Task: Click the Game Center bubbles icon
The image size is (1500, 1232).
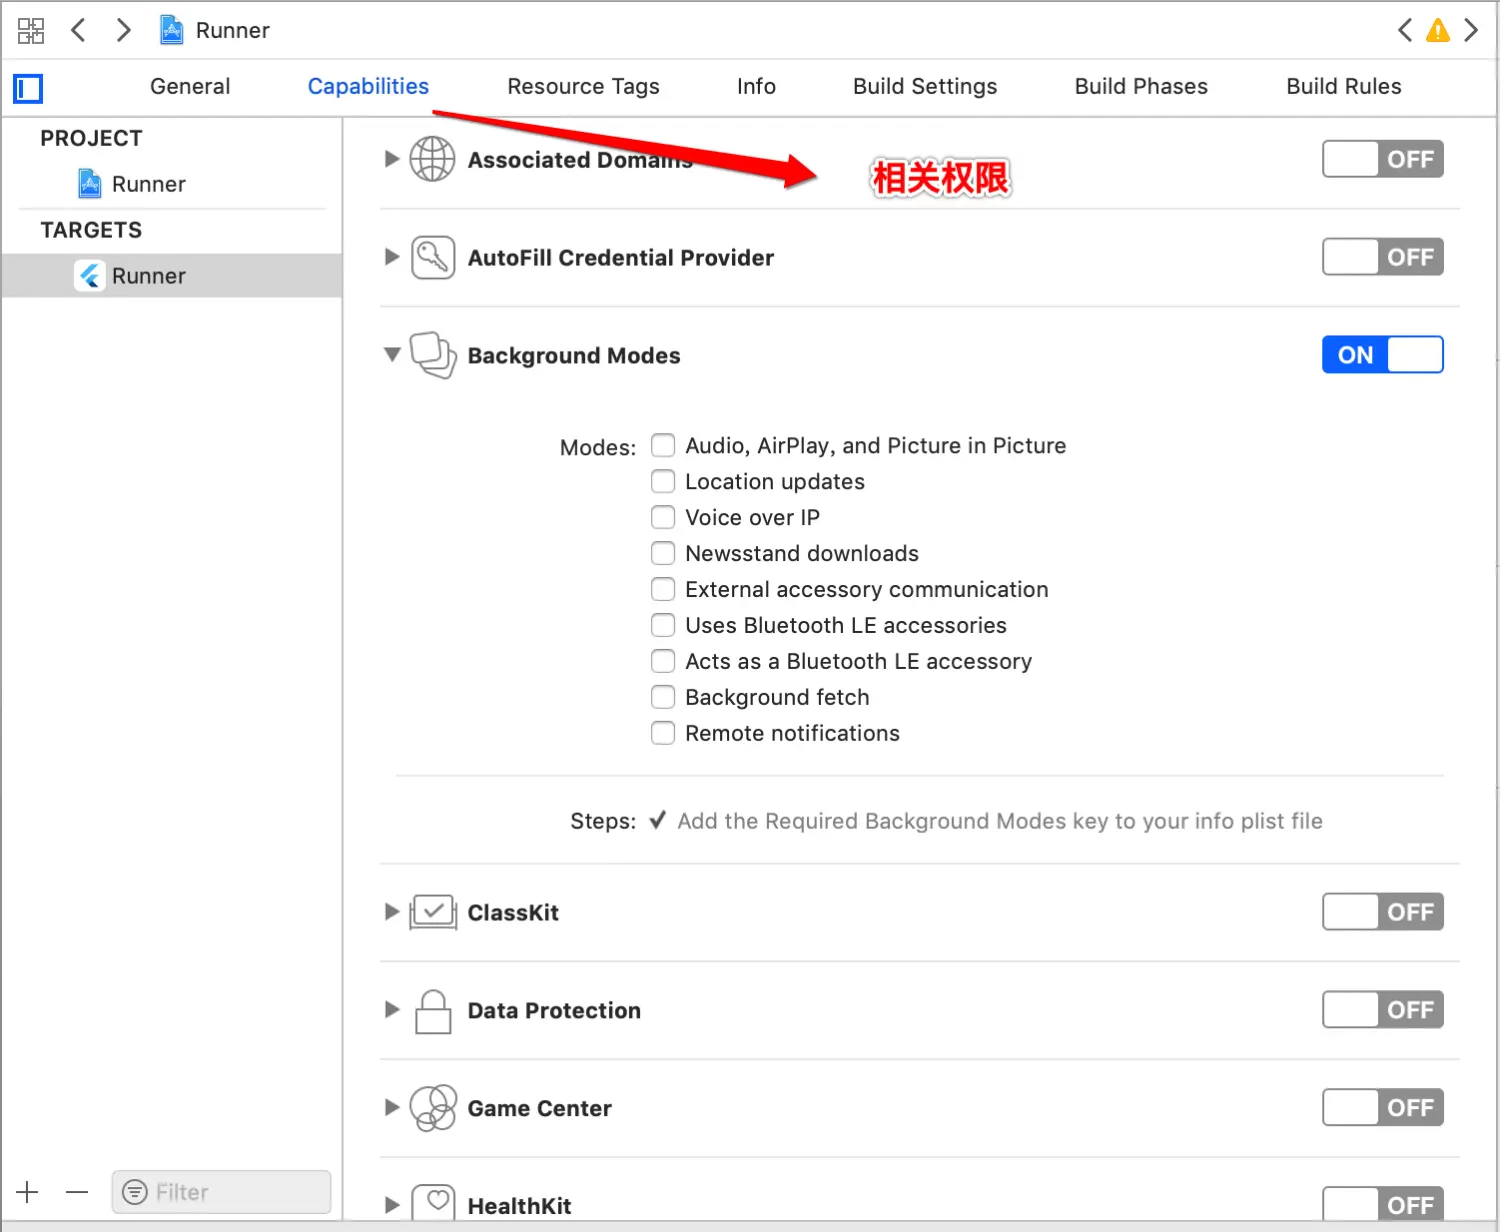Action: 433,1108
